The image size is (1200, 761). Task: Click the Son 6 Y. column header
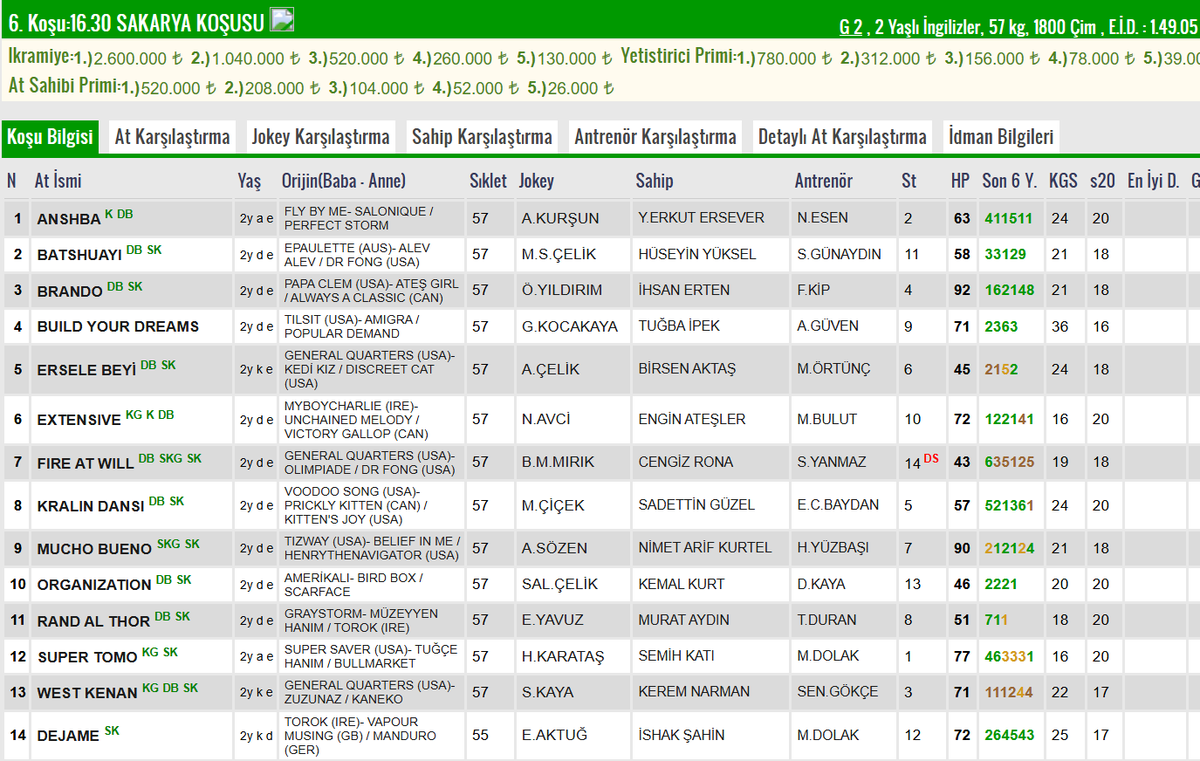click(1009, 181)
